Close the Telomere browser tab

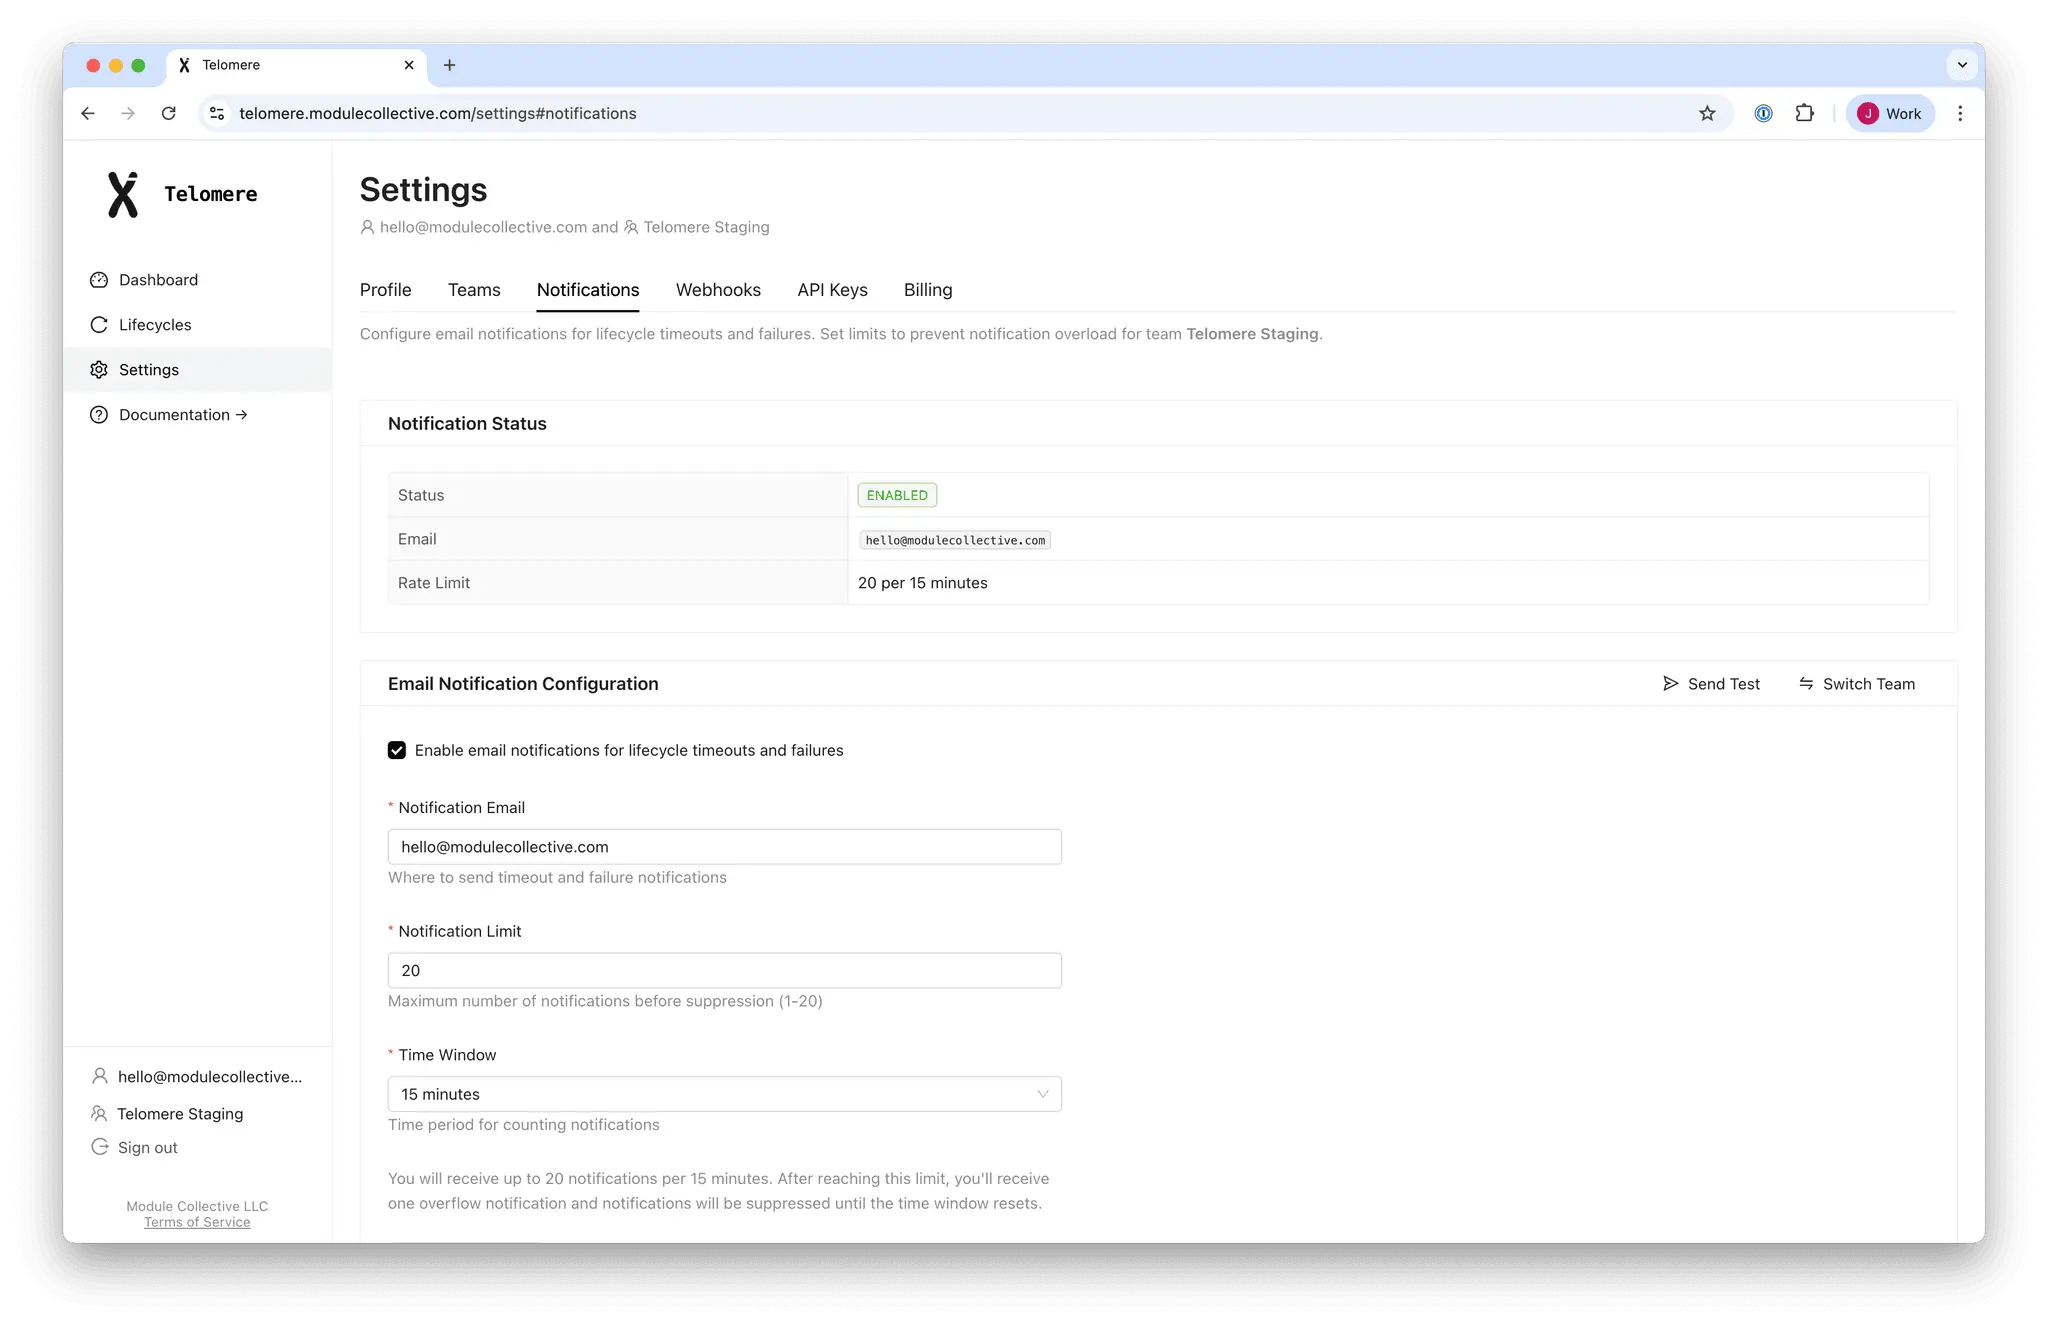click(409, 65)
